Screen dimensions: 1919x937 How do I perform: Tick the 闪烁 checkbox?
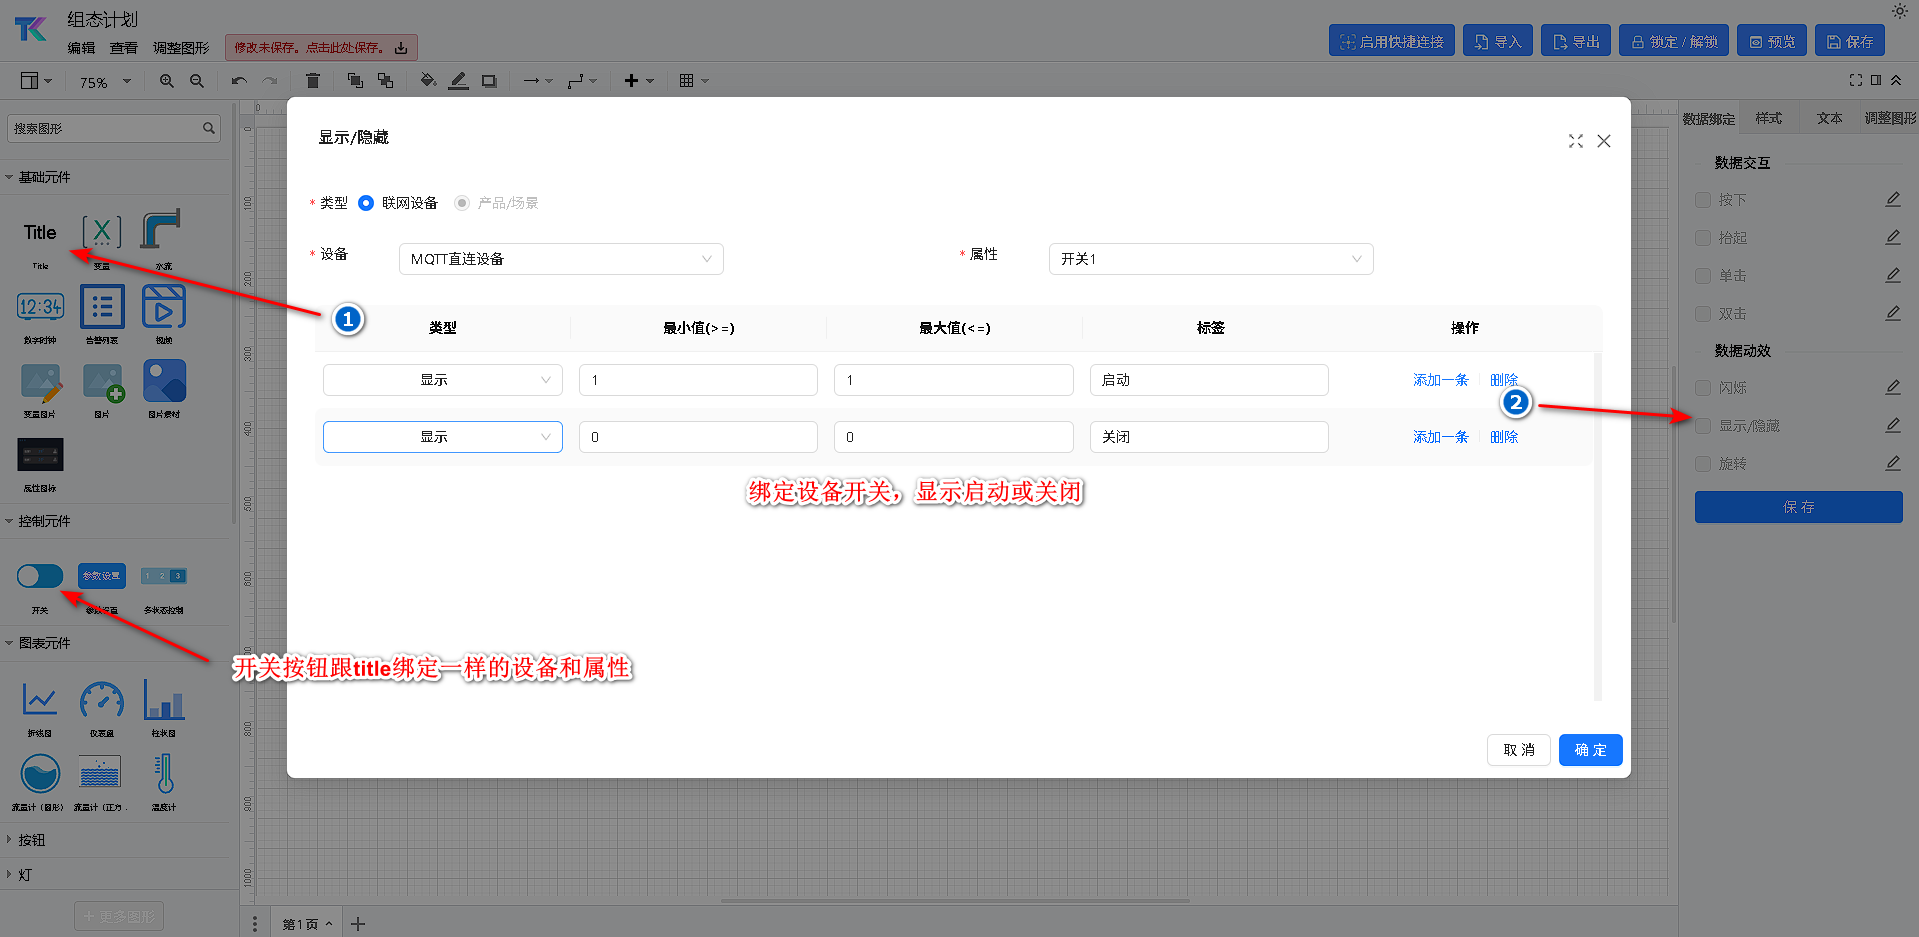point(1703,388)
